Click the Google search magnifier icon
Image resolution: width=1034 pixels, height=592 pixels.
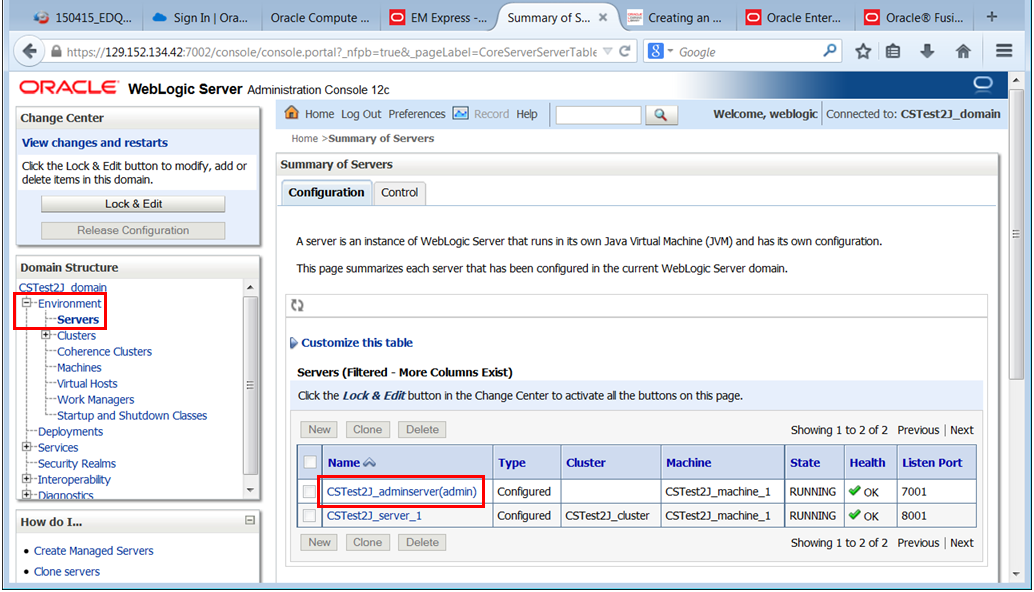830,51
